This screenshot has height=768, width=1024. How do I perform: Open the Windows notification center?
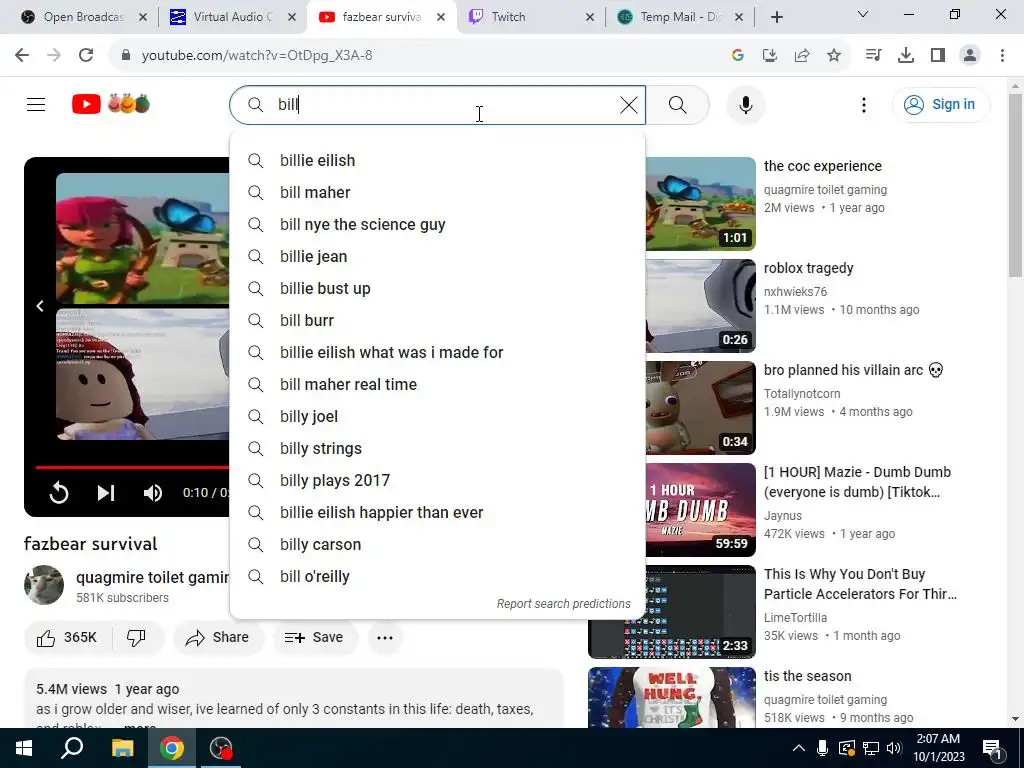(993, 748)
